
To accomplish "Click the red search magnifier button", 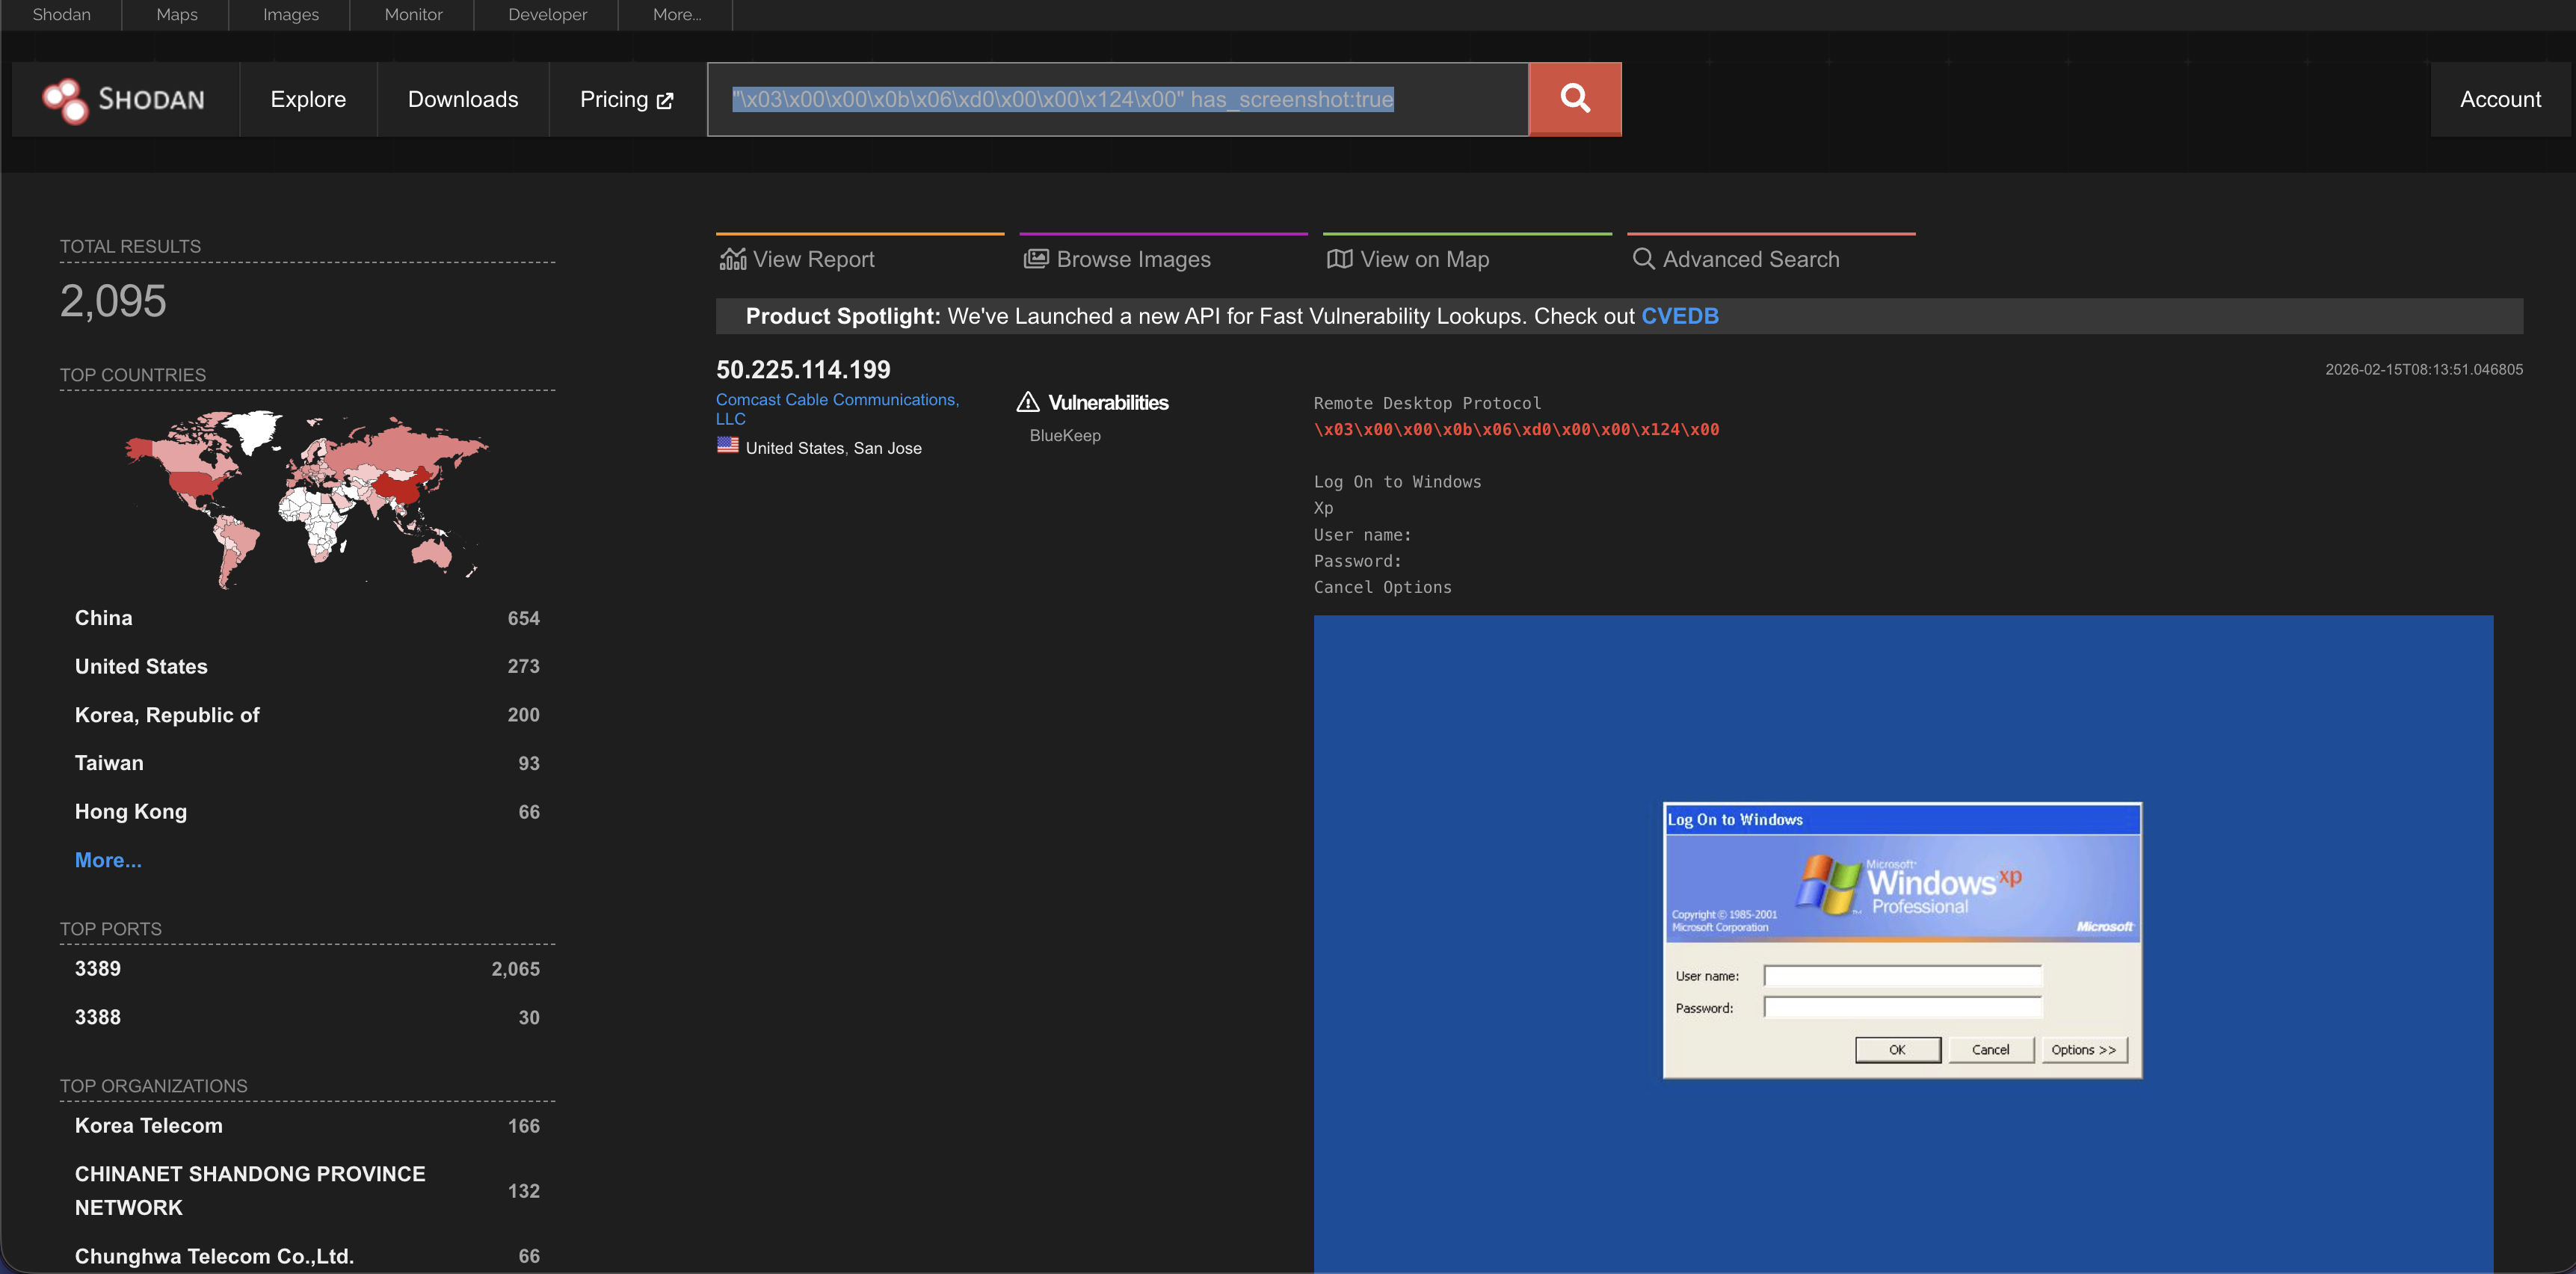I will tap(1574, 98).
